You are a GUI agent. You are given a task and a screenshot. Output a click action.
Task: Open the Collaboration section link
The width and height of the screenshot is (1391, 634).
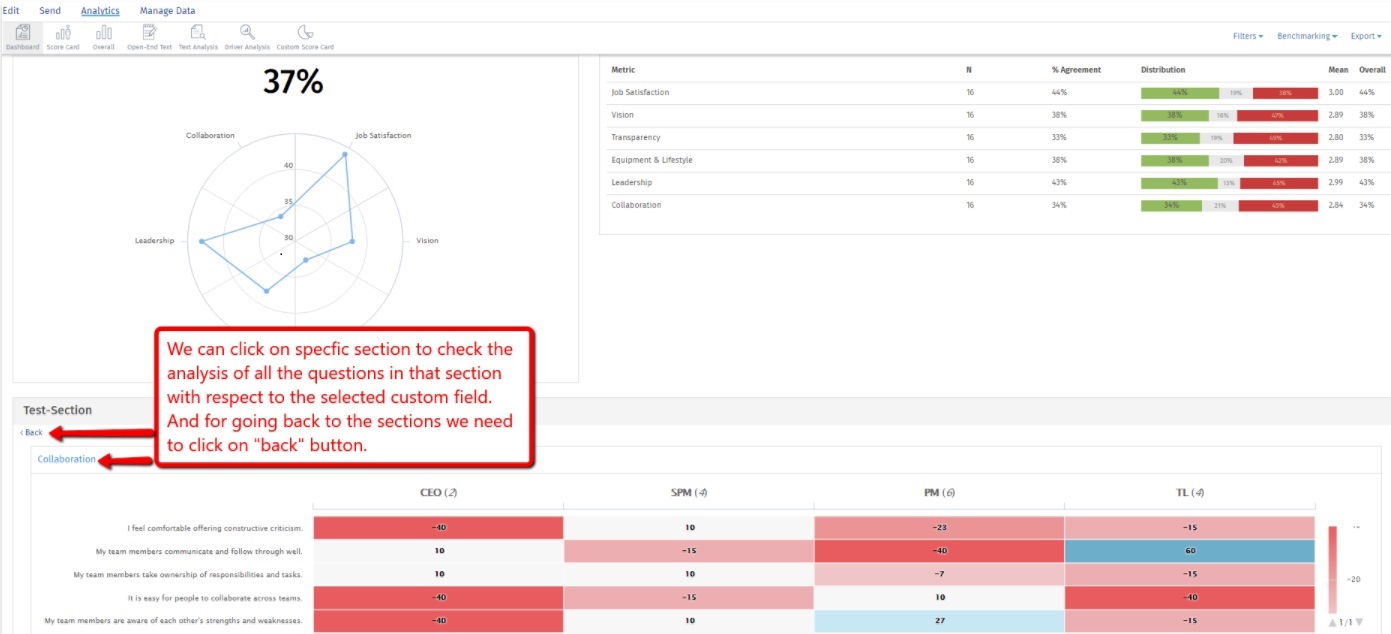point(66,458)
